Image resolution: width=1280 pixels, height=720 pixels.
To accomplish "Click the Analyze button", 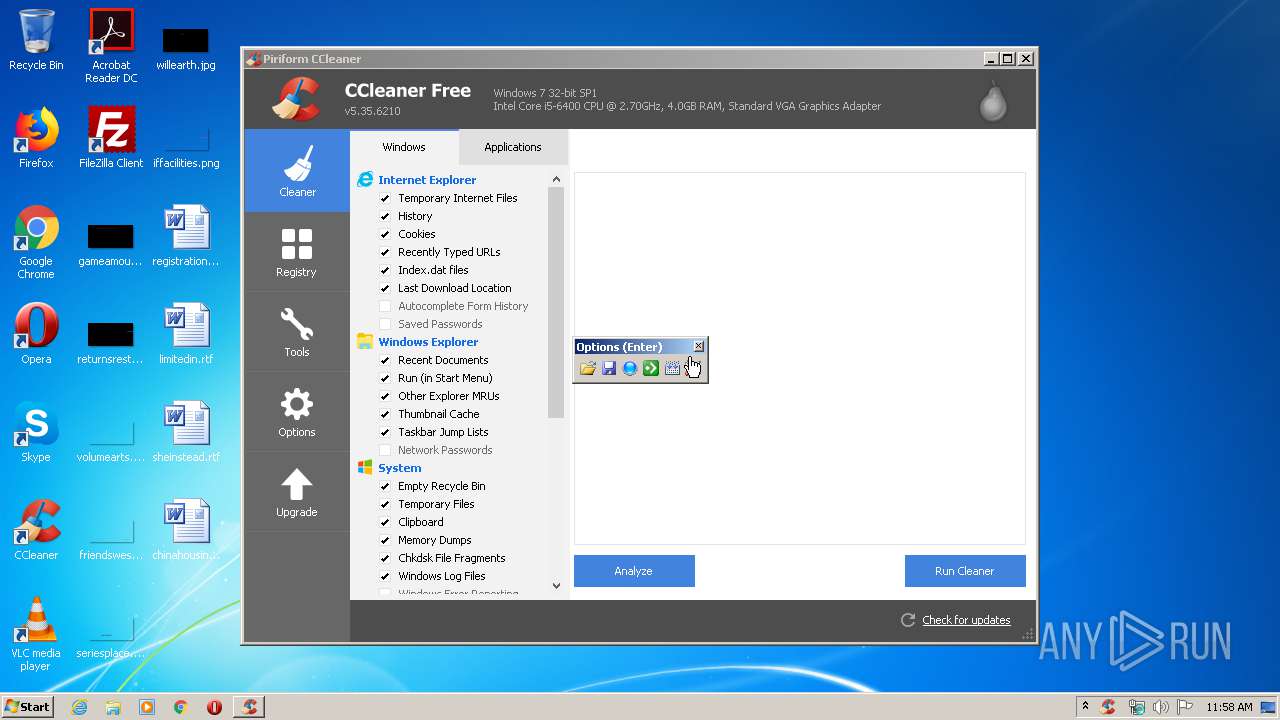I will point(634,571).
